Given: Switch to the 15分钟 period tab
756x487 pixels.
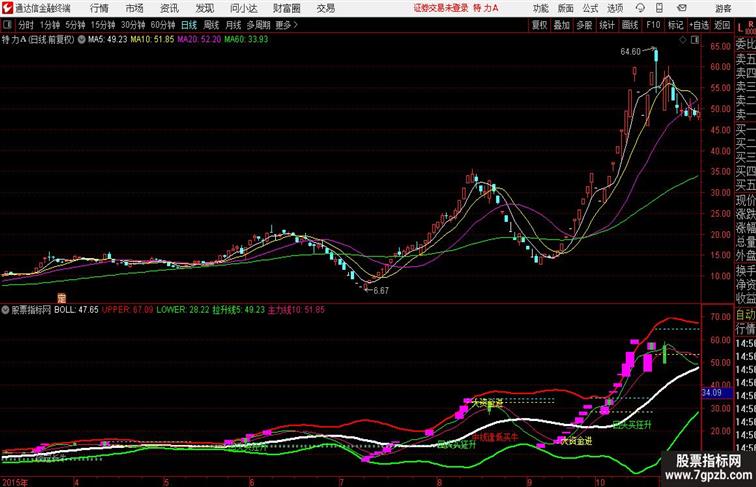Looking at the screenshot, I should [x=103, y=25].
